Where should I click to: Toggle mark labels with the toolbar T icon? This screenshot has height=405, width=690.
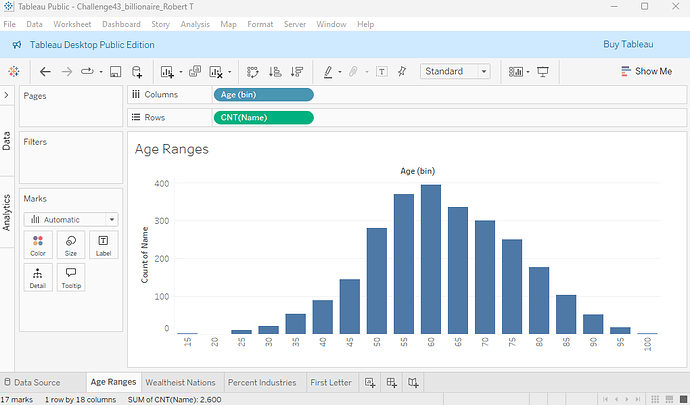point(383,72)
